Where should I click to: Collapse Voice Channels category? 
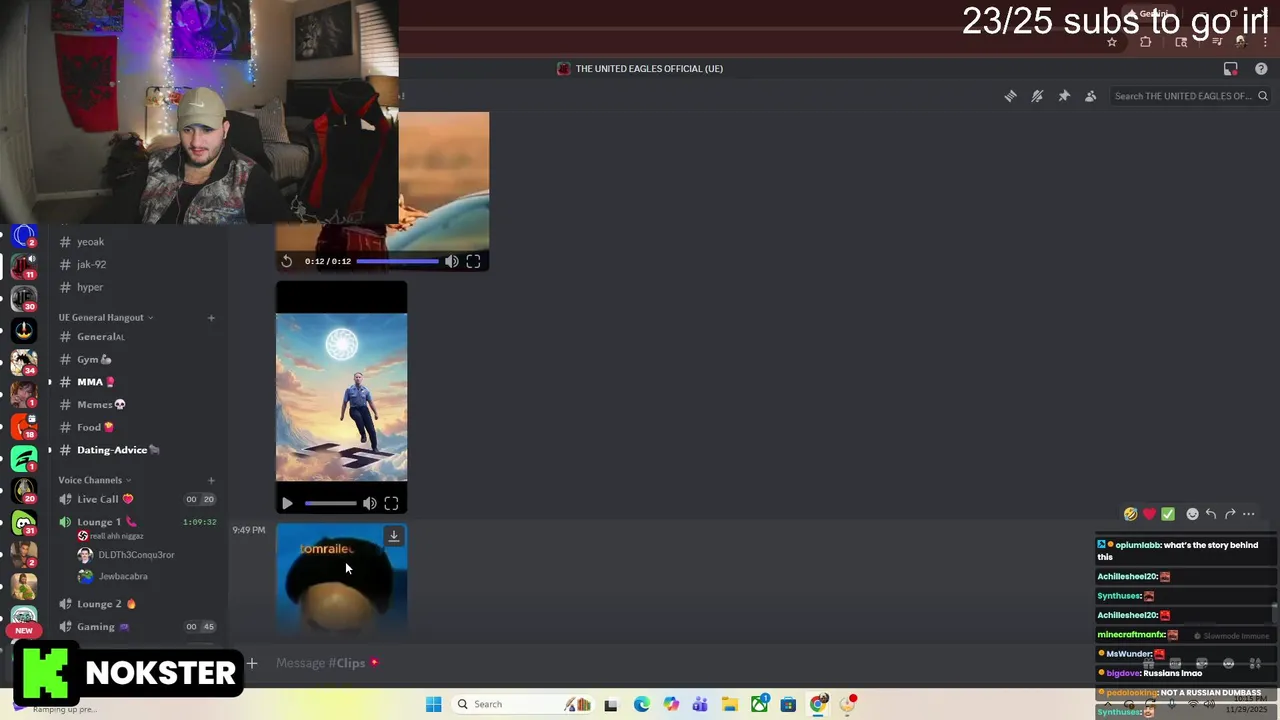[94, 481]
